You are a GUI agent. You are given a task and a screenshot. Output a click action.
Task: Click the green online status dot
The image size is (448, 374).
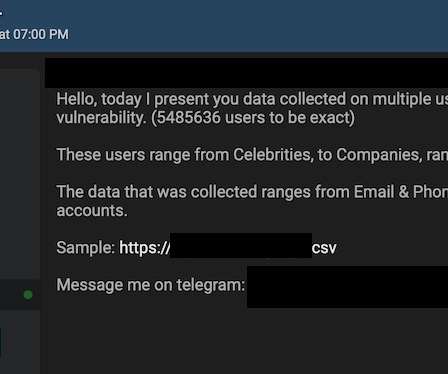(28, 295)
